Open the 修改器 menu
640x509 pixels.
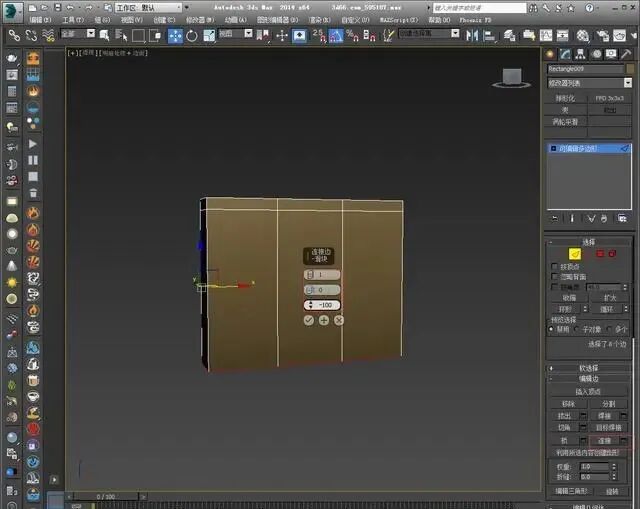200,20
